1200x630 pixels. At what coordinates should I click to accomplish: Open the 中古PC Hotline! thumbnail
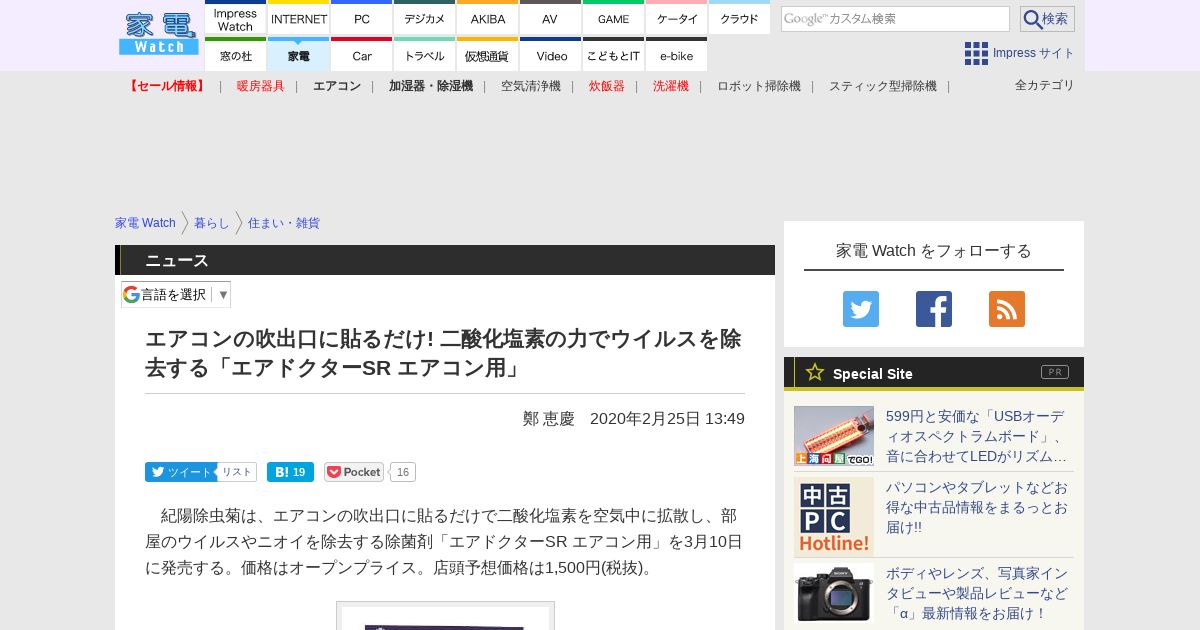[834, 517]
